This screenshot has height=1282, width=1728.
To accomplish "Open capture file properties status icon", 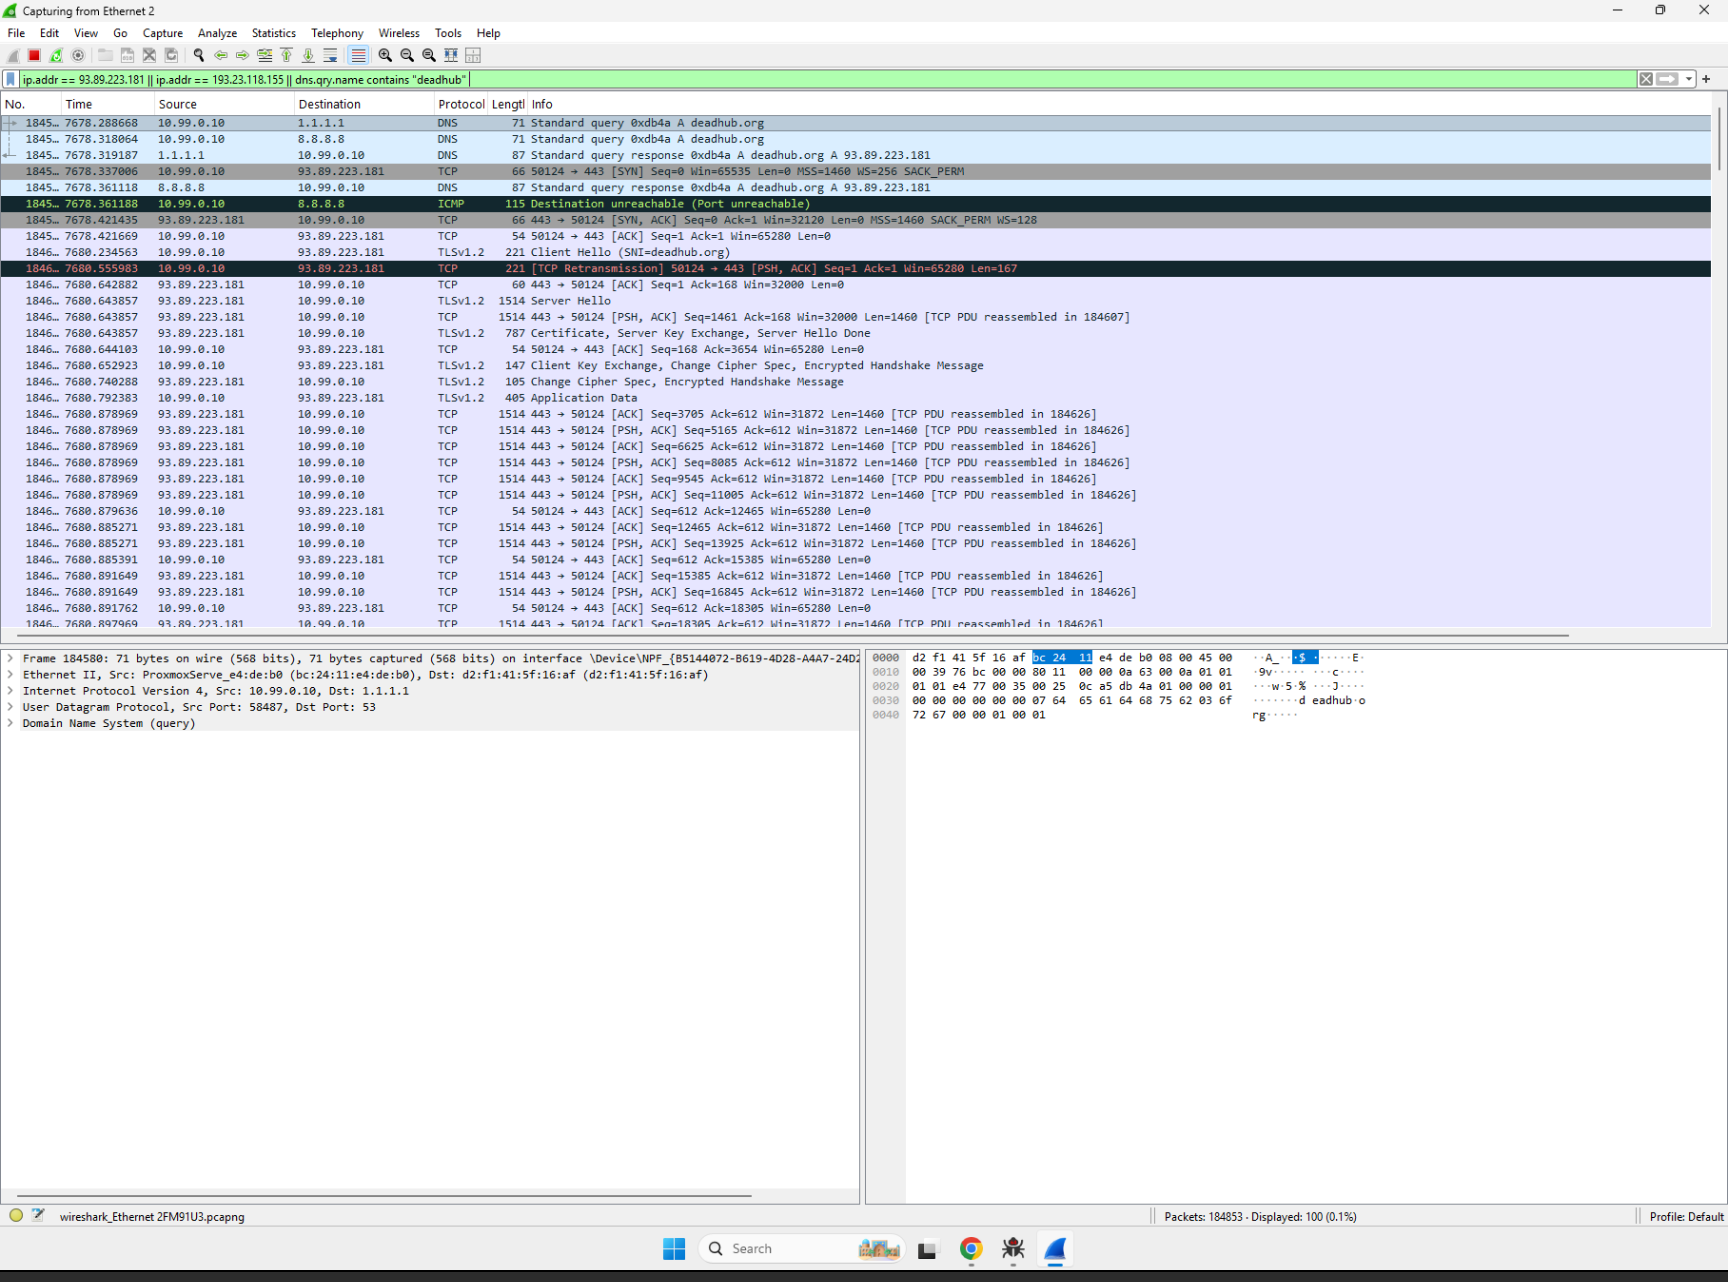I will (x=39, y=1216).
